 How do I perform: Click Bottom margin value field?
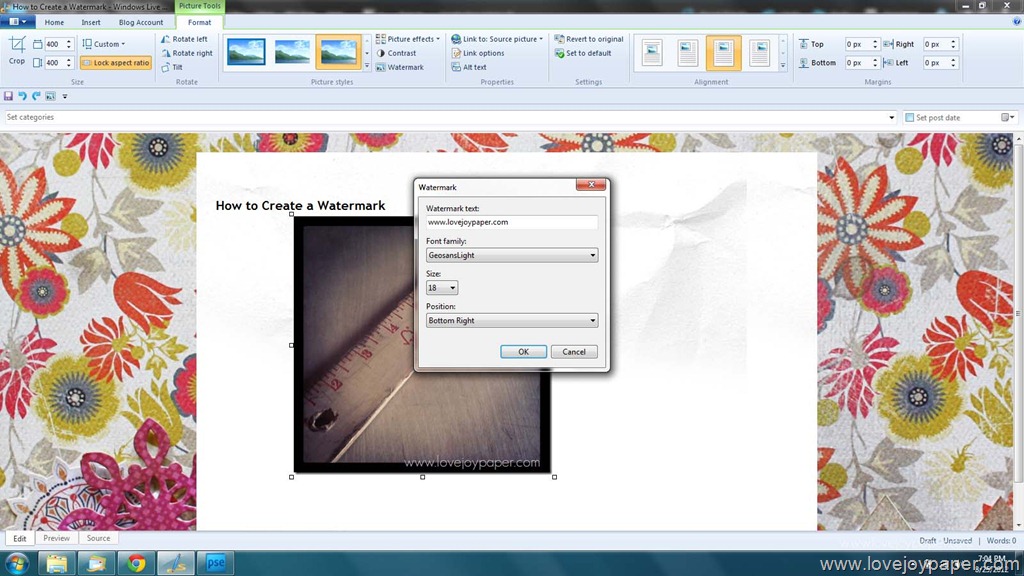click(x=857, y=63)
